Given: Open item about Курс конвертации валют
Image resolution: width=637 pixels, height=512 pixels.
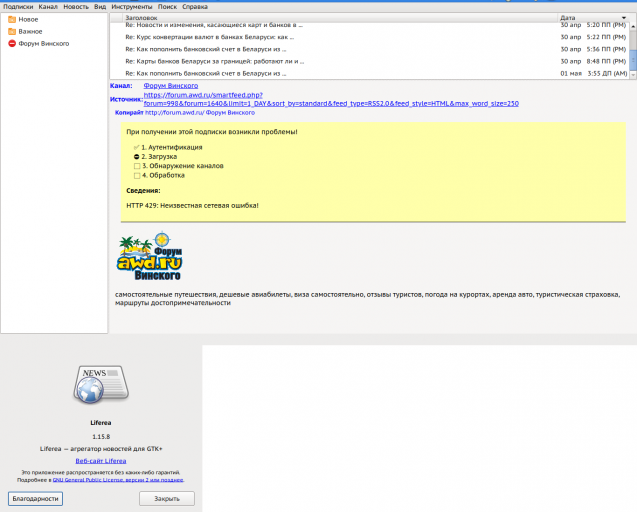Looking at the screenshot, I should click(x=210, y=37).
